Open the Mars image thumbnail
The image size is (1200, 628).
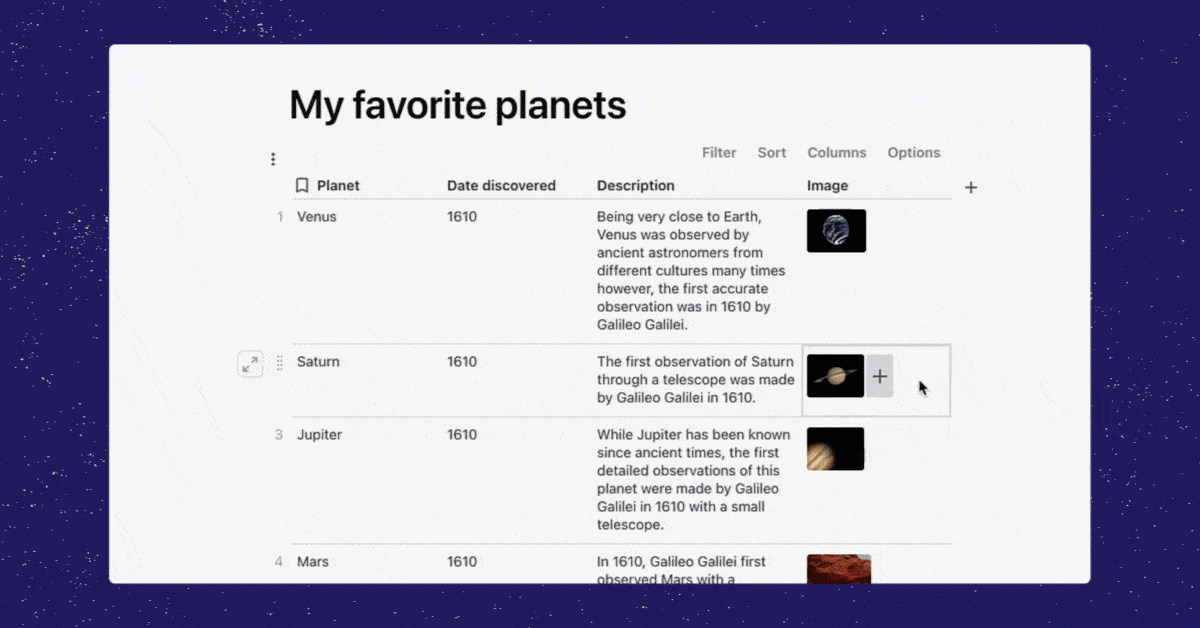pos(839,568)
